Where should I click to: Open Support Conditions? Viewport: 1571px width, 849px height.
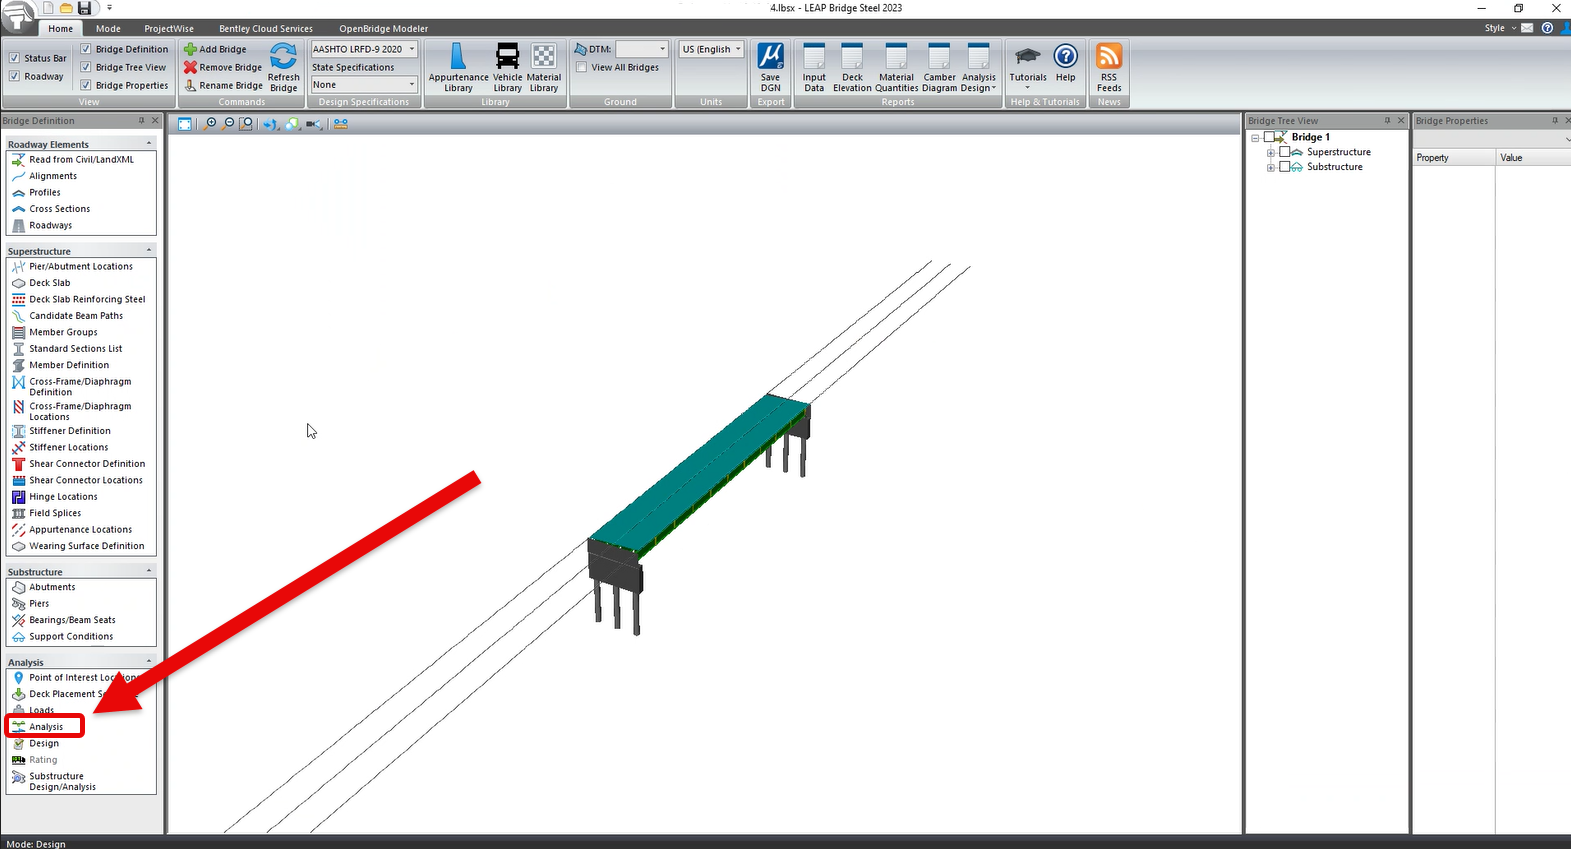tap(71, 637)
